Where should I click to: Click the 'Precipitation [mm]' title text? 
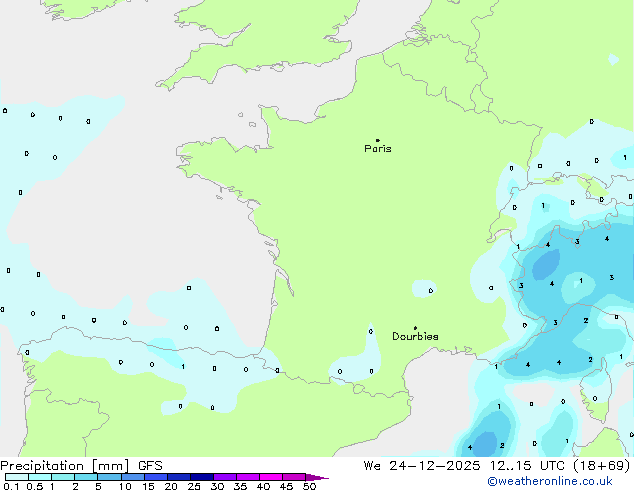[65, 466]
